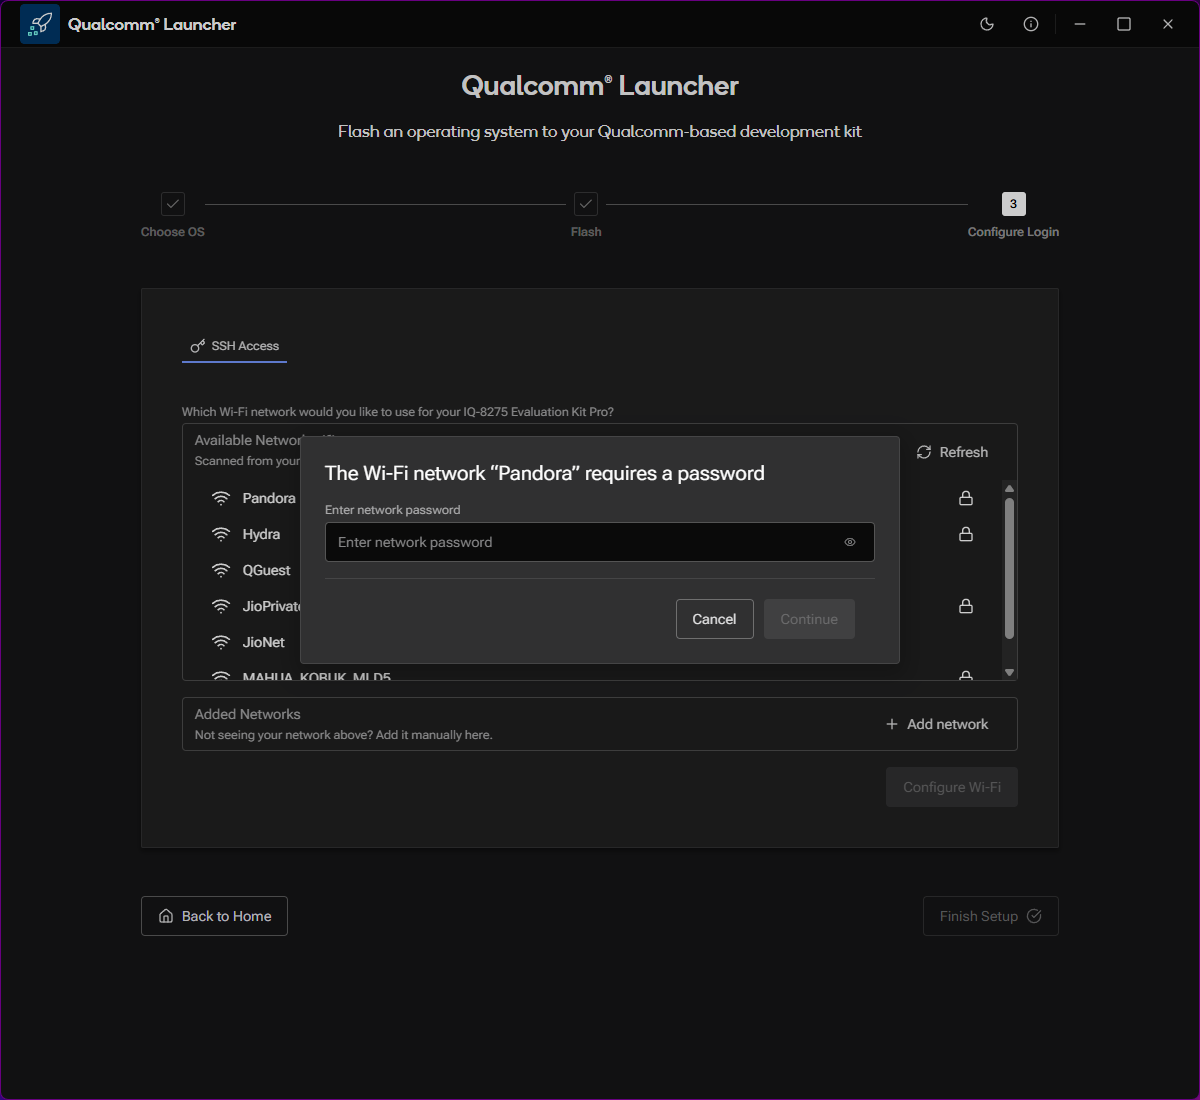Click the home icon in Back to Home

[x=166, y=916]
